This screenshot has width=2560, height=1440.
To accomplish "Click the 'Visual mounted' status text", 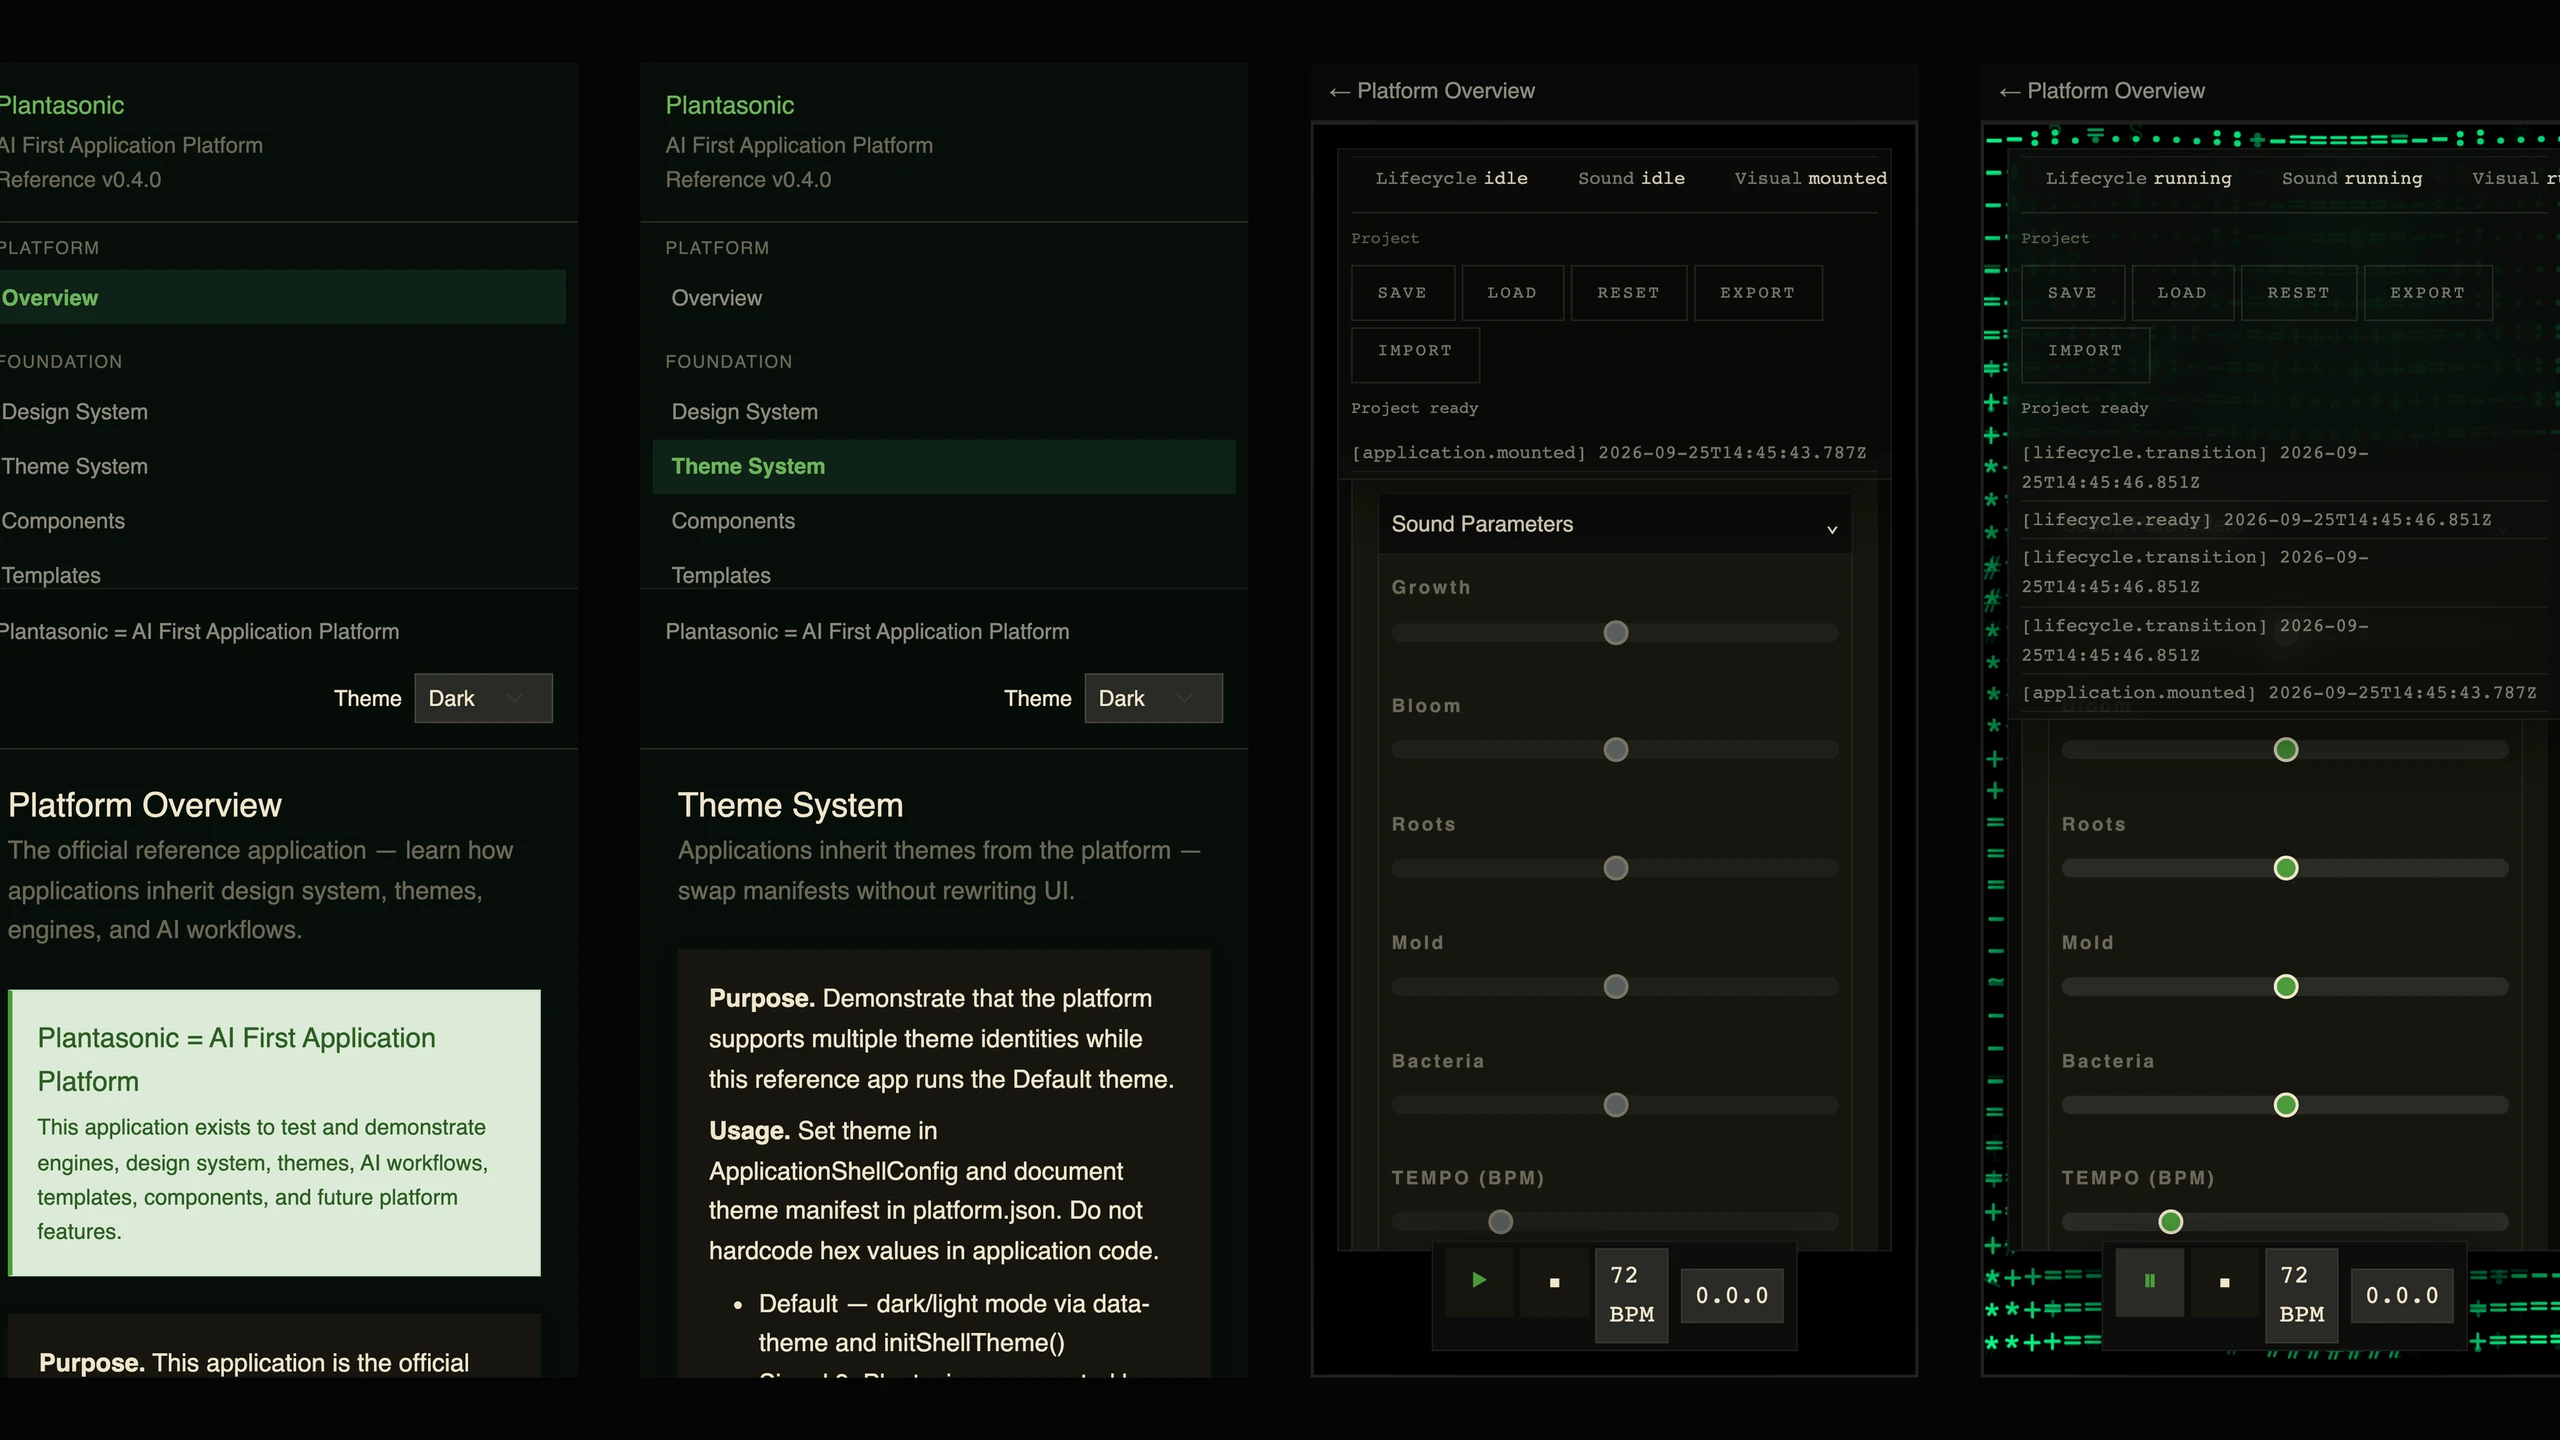I will coord(1810,178).
